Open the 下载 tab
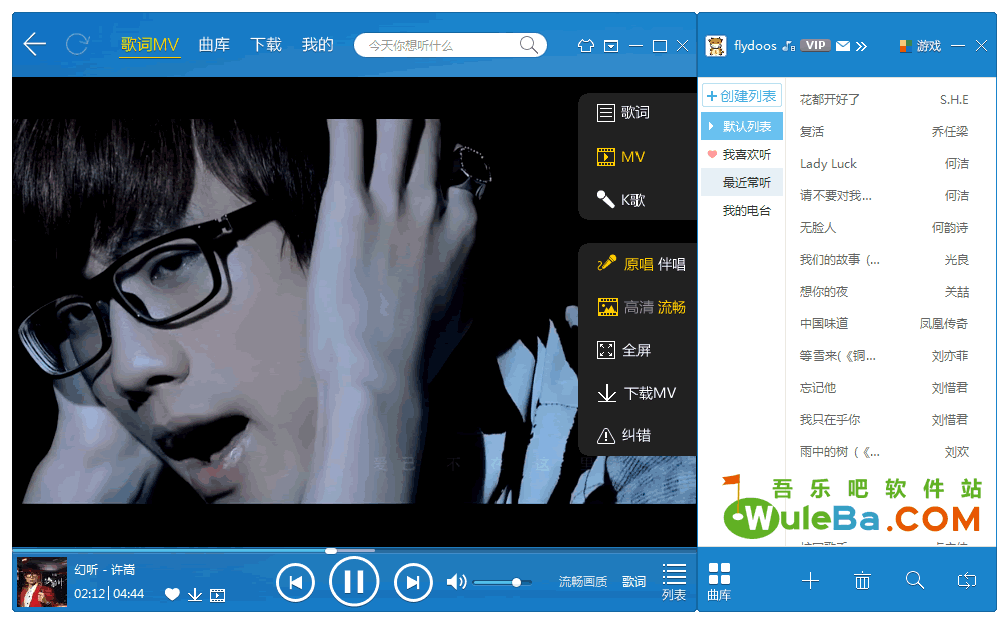The height and width of the screenshot is (624, 1007). 266,45
